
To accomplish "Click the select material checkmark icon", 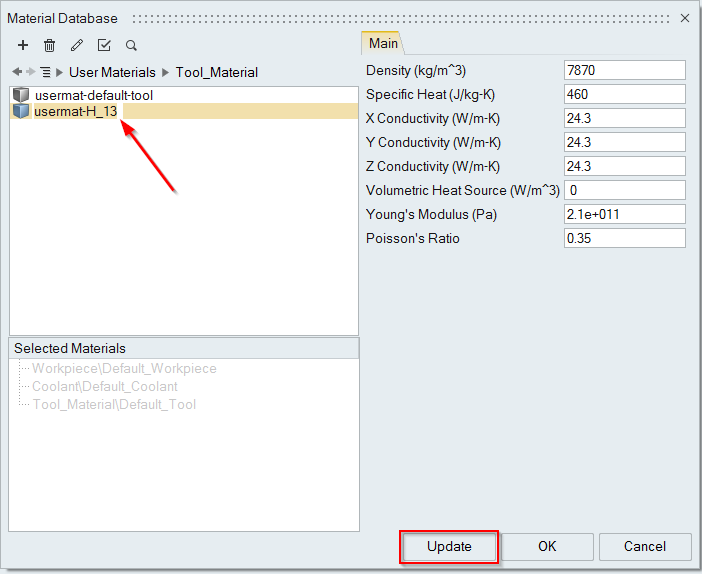I will [104, 45].
